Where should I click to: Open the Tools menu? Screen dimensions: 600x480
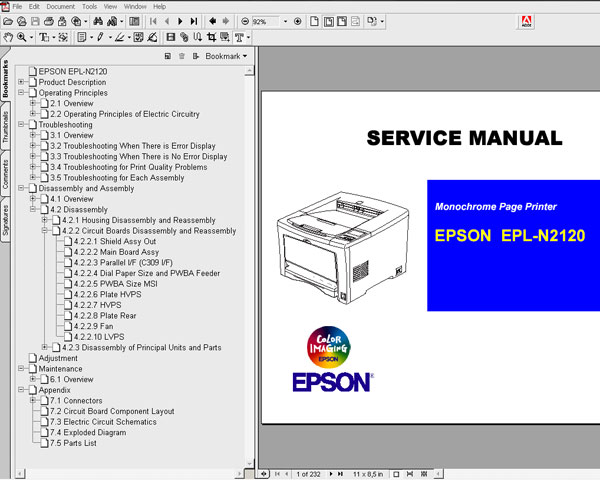click(x=89, y=7)
